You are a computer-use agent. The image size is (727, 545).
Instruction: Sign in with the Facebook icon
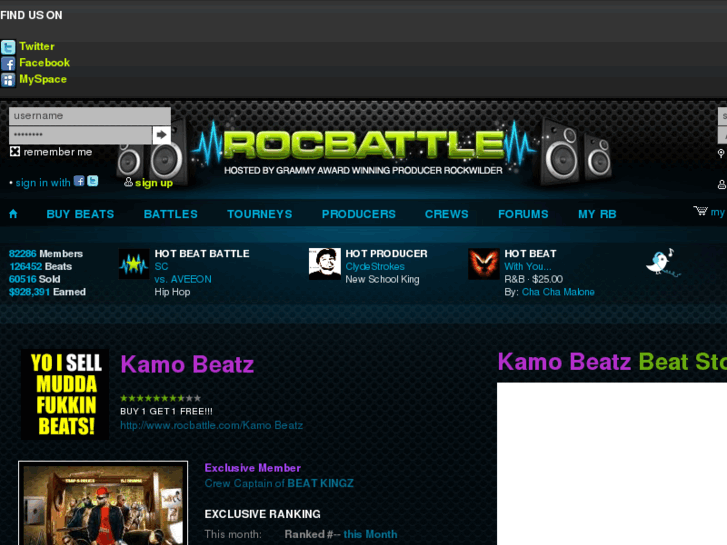[79, 181]
